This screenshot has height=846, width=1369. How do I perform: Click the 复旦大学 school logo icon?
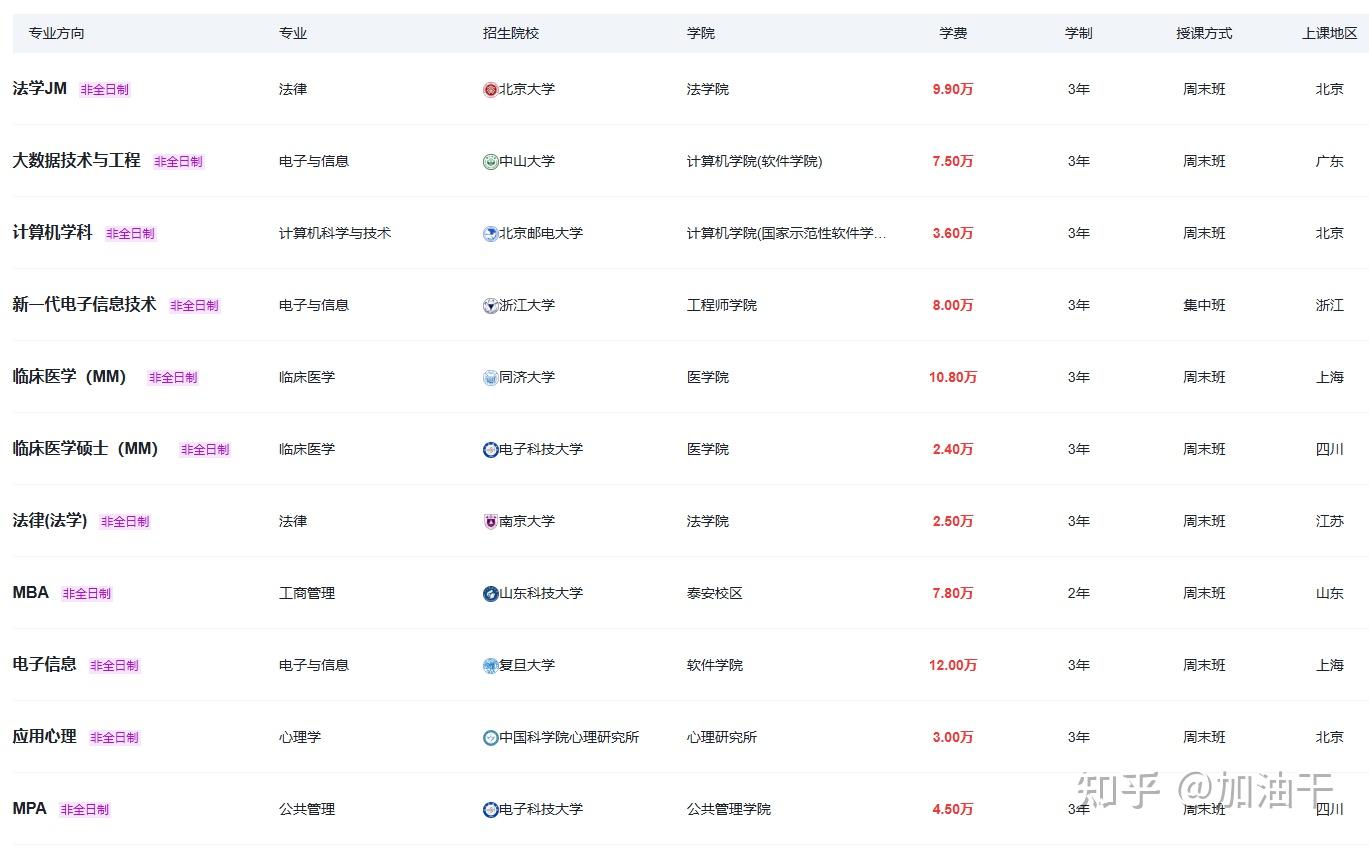tap(490, 666)
